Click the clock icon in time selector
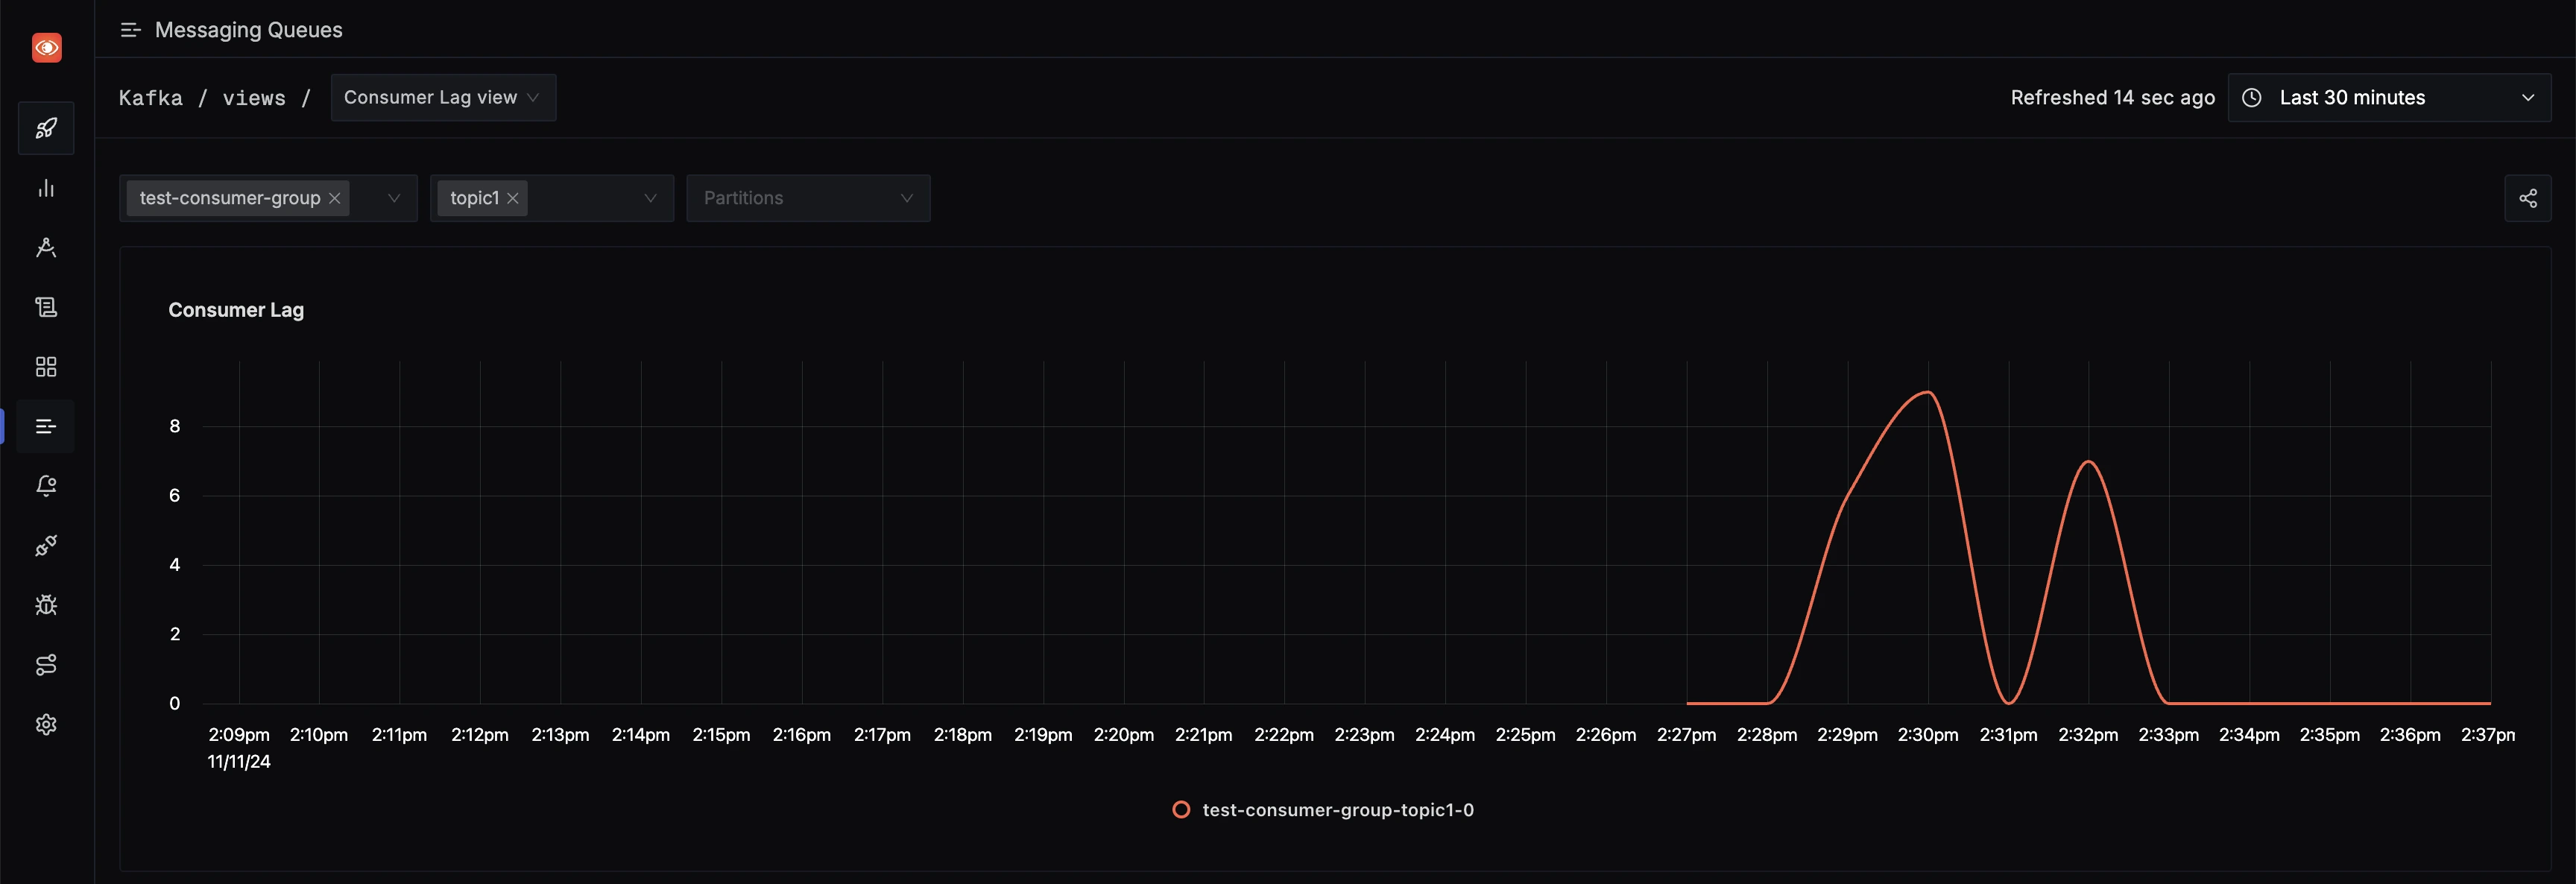This screenshot has height=884, width=2576. (2252, 97)
